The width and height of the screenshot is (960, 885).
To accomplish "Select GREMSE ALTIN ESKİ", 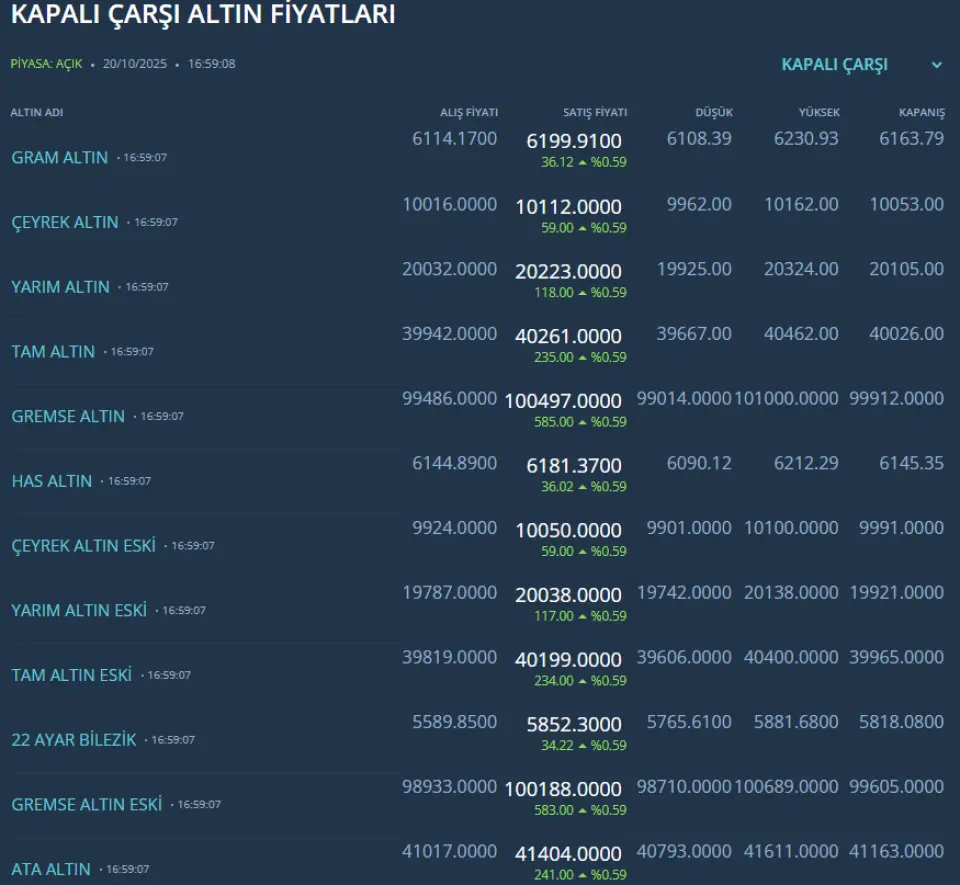I will (86, 805).
